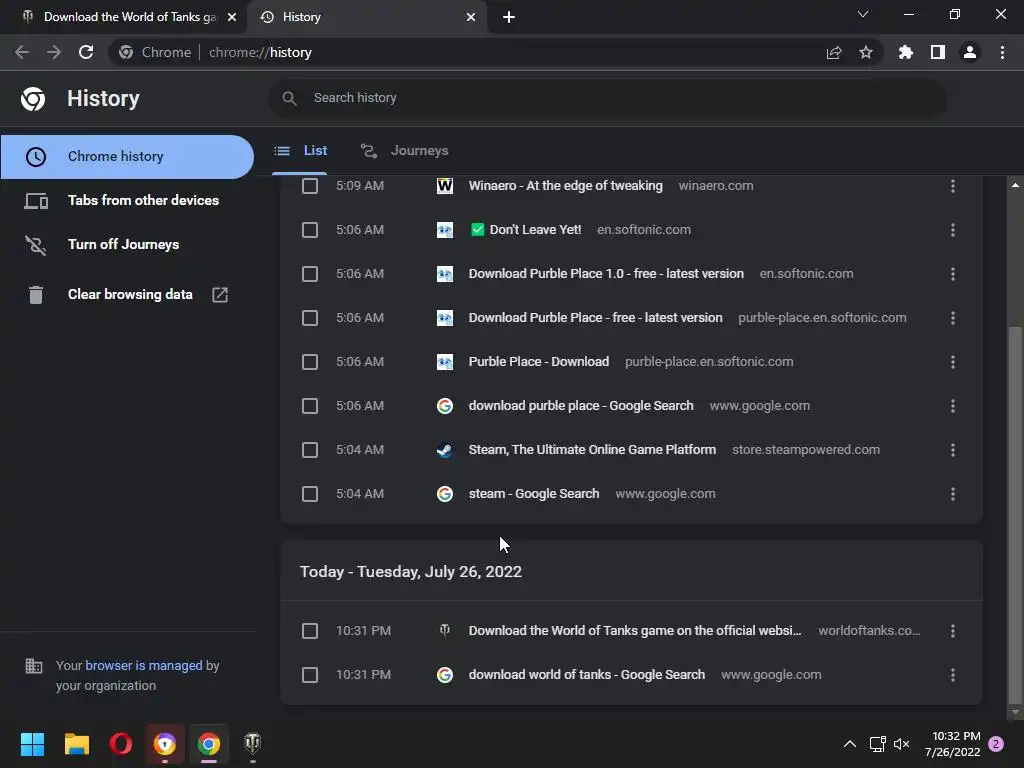This screenshot has width=1024, height=768.
Task: Open File Explorer from the taskbar
Action: (x=76, y=744)
